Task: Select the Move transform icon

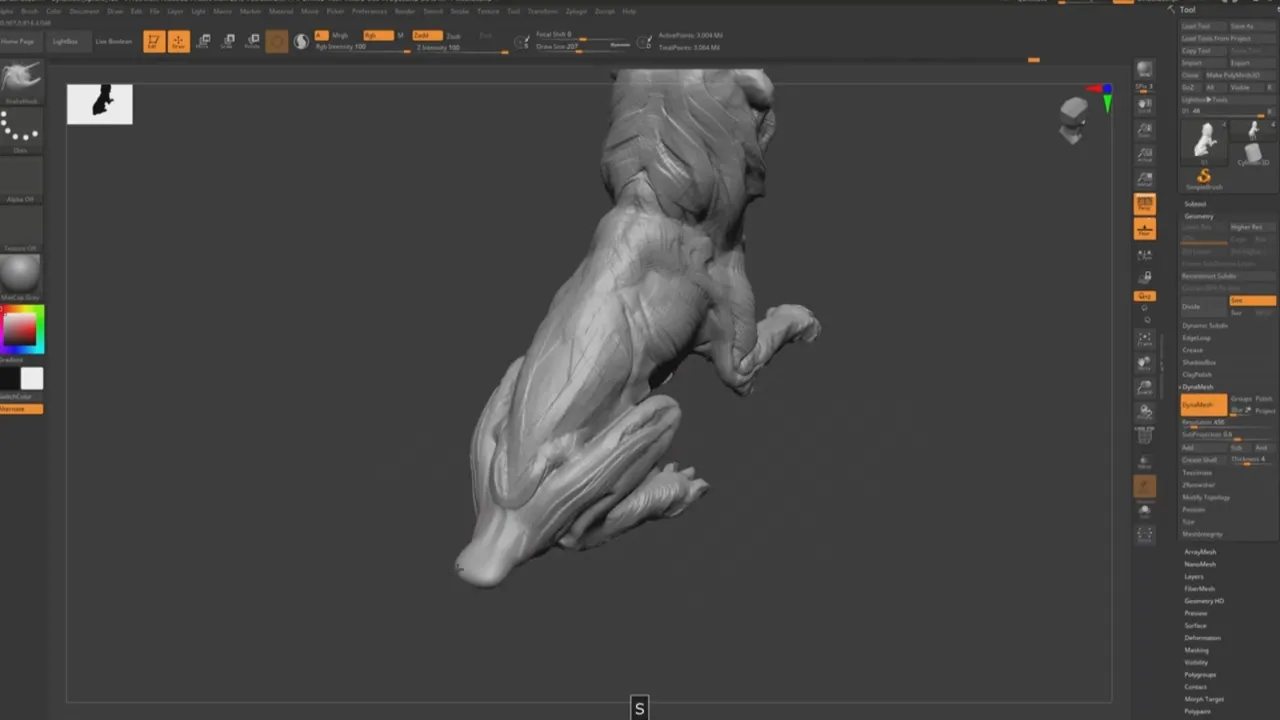Action: (x=203, y=41)
